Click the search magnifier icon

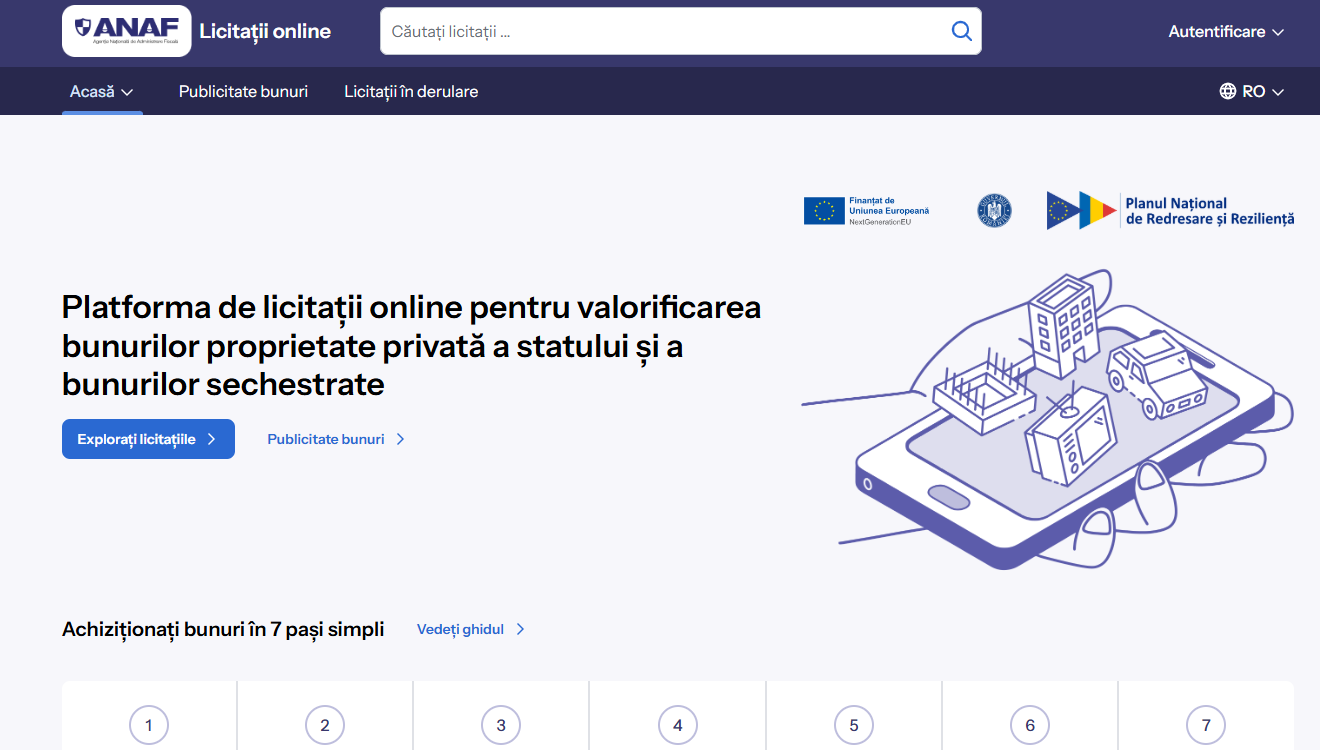[961, 31]
